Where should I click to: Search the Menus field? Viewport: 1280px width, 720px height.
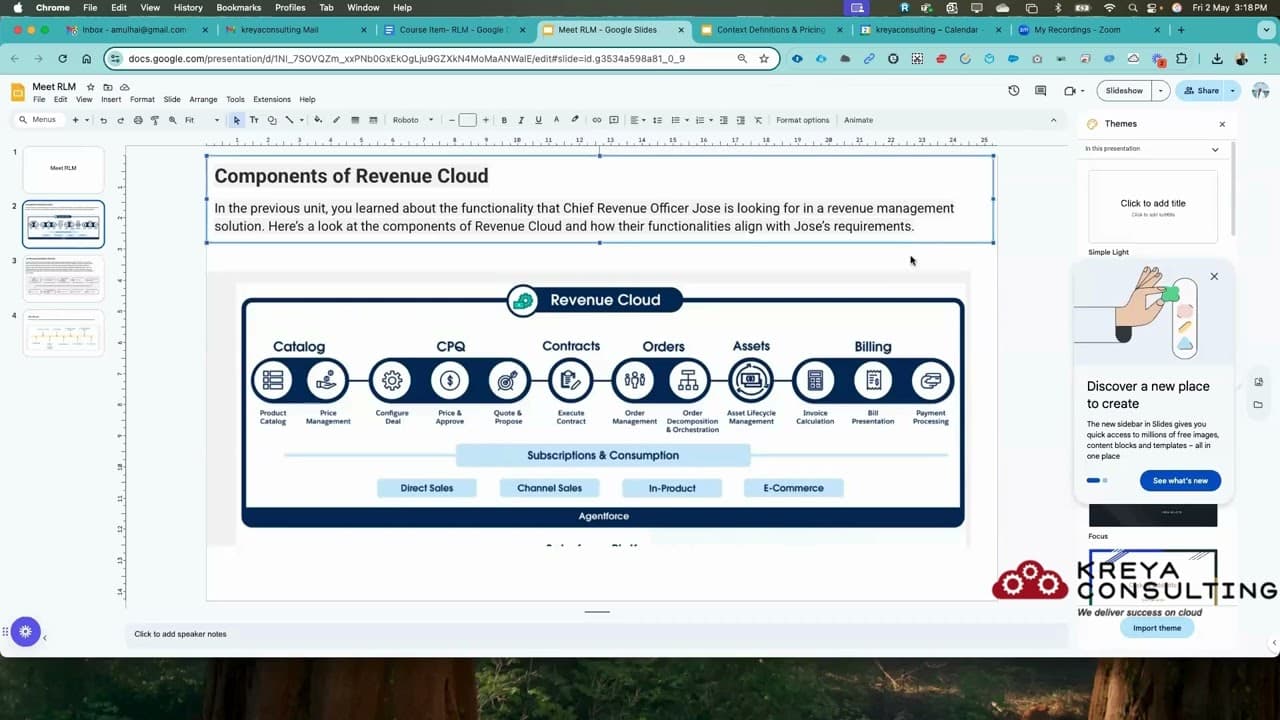coord(40,120)
